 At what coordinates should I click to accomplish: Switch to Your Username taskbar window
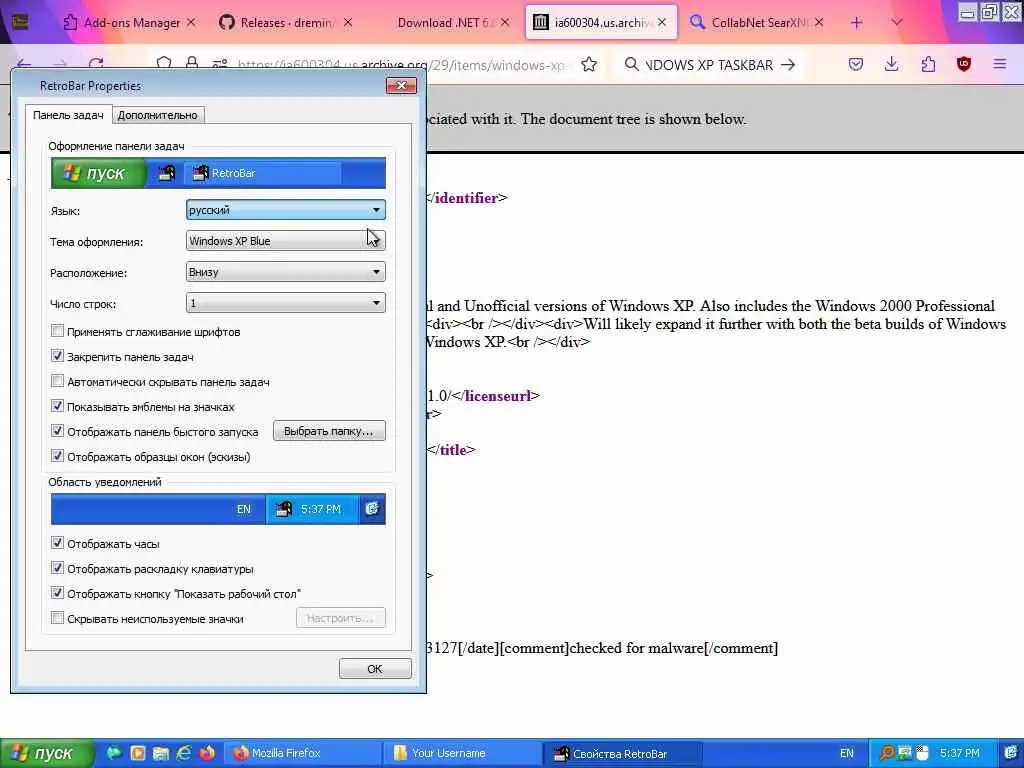click(462, 754)
